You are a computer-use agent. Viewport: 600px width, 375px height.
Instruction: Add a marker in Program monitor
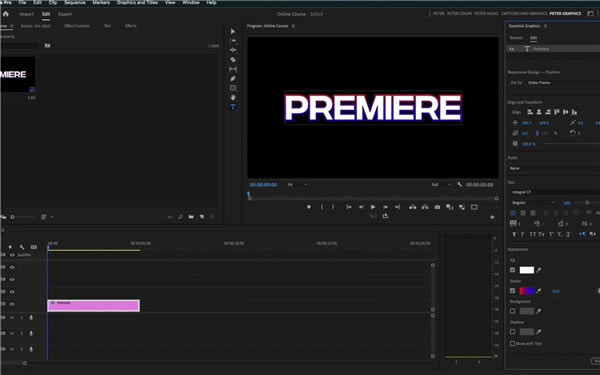309,207
